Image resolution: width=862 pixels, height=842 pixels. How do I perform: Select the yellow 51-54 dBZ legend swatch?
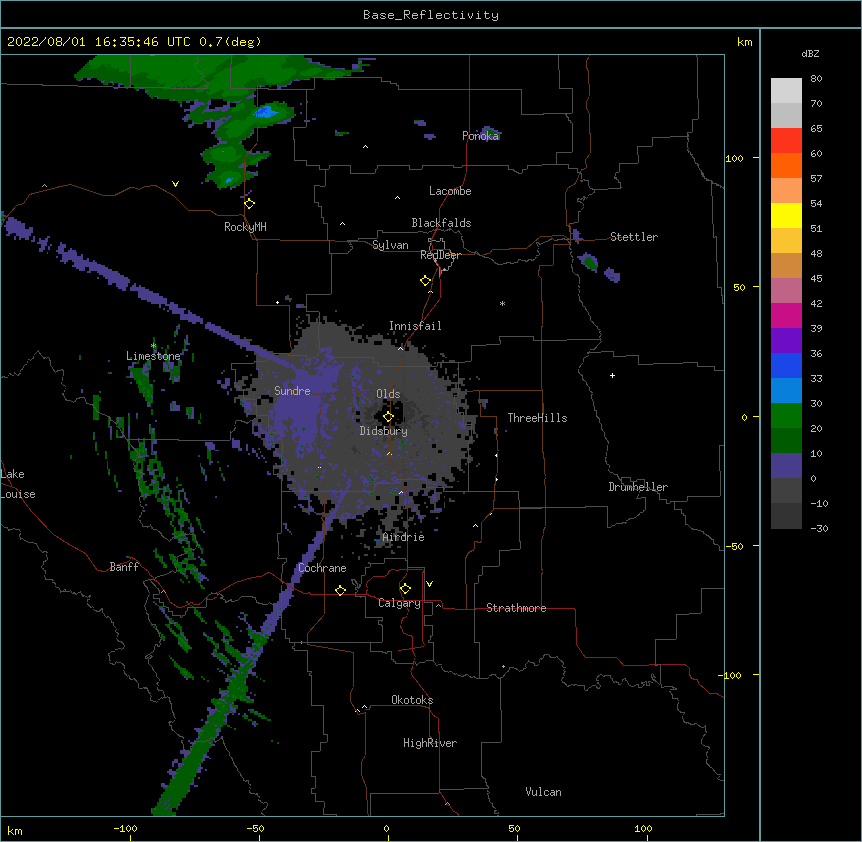(786, 215)
